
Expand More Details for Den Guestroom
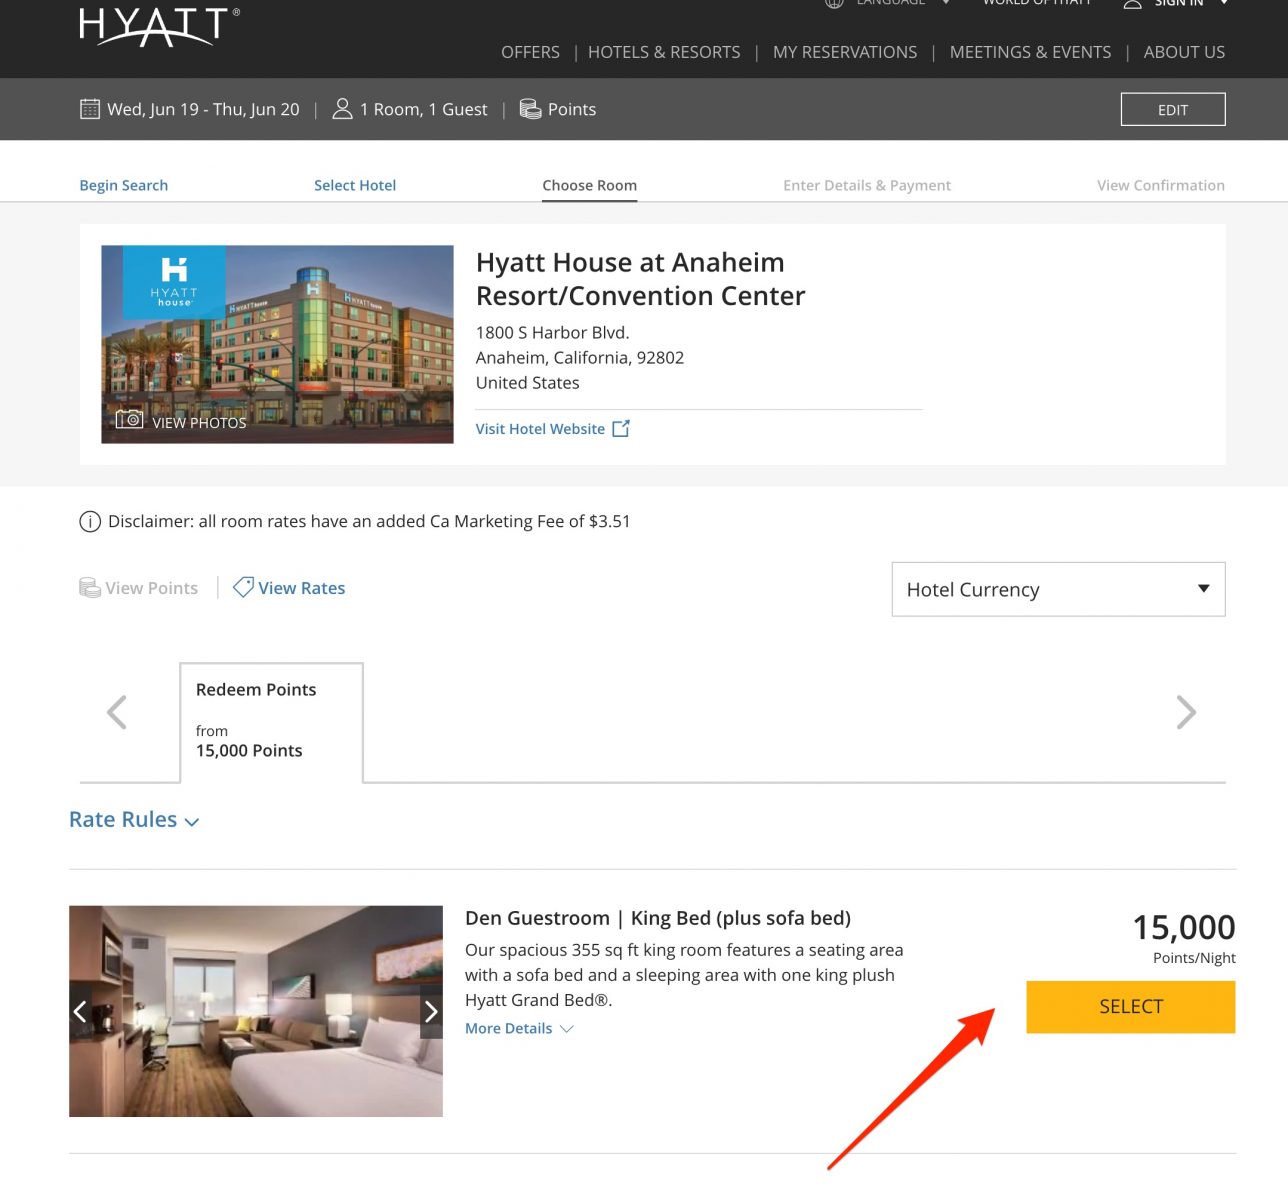pyautogui.click(x=519, y=1028)
